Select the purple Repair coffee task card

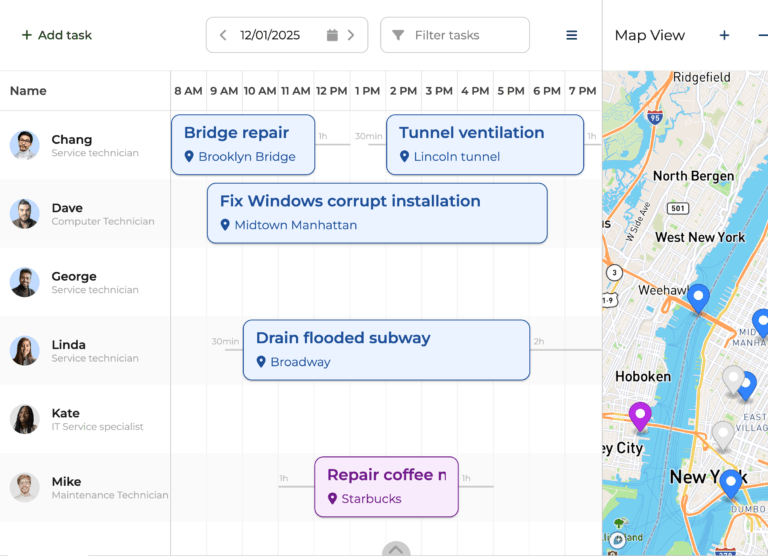coord(386,486)
